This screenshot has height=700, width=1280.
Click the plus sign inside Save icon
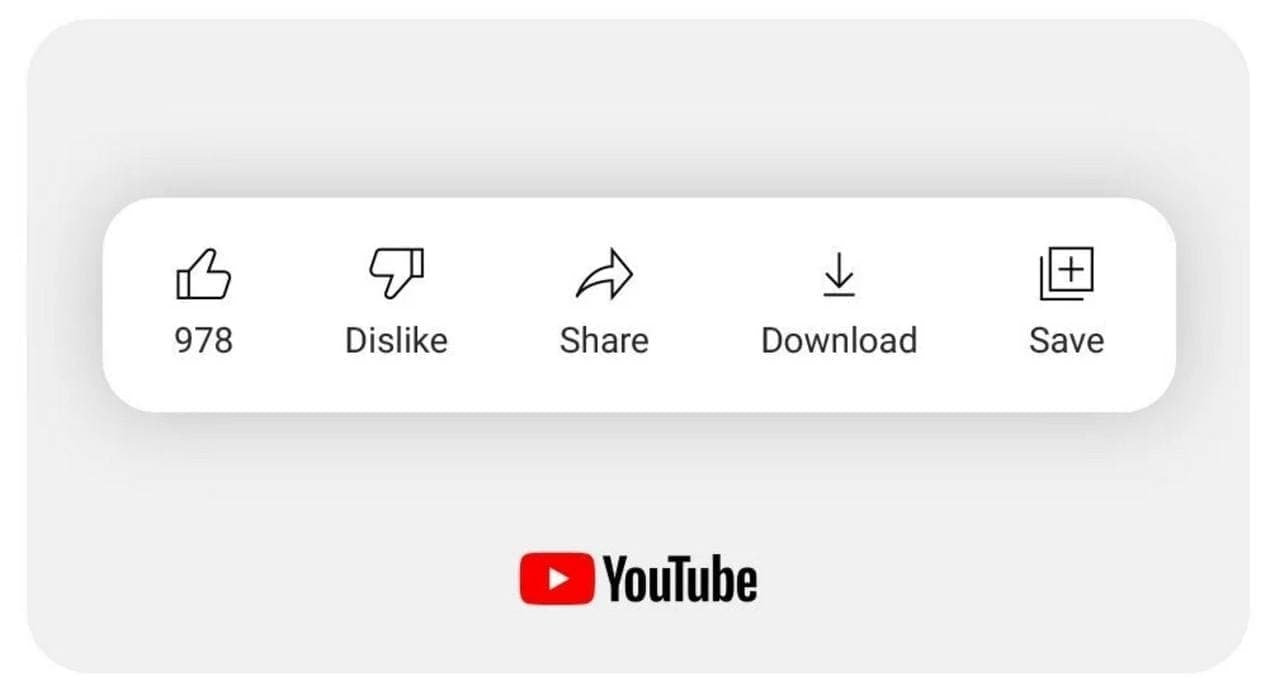1071,268
